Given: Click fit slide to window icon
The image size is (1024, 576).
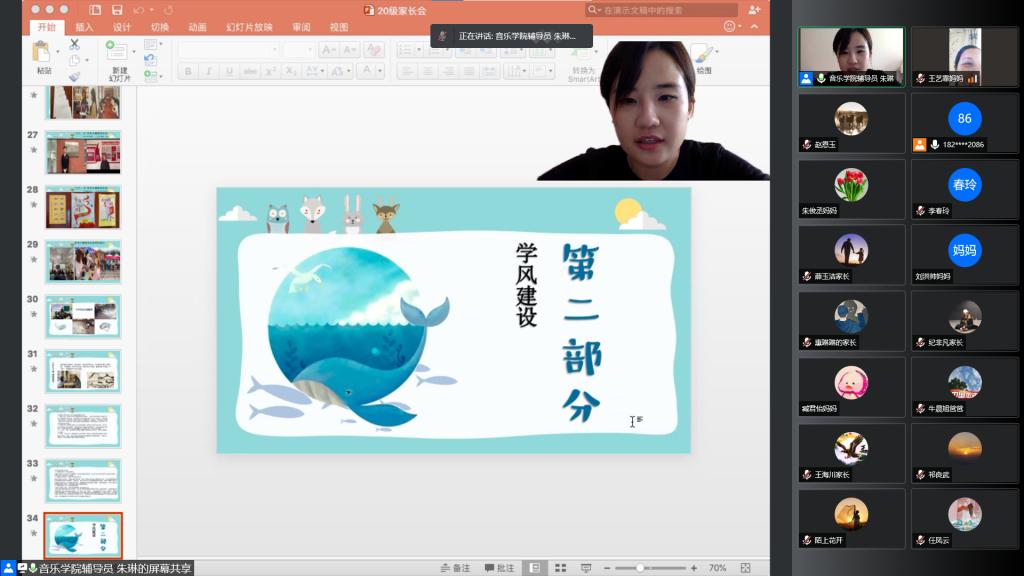Looking at the screenshot, I should tap(747, 568).
